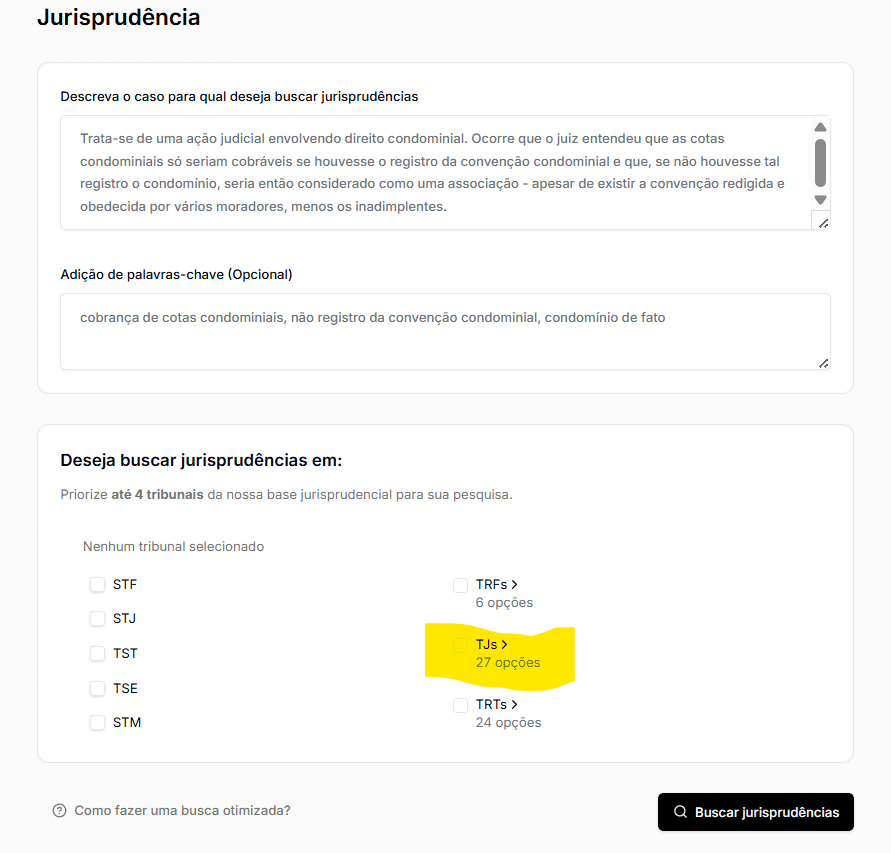891x853 pixels.
Task: Click the question mark help icon
Action: pyautogui.click(x=60, y=811)
